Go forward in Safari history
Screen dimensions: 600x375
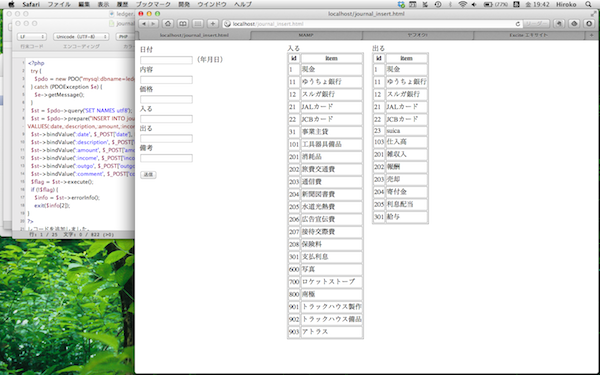click(x=153, y=24)
